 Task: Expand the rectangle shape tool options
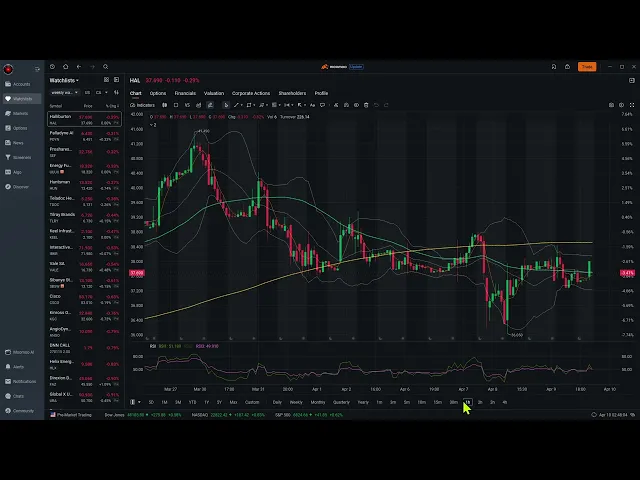point(253,105)
